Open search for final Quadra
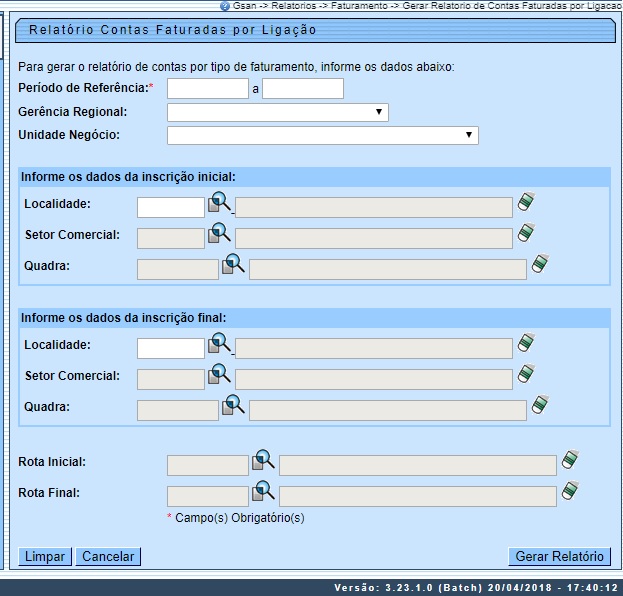 (233, 404)
